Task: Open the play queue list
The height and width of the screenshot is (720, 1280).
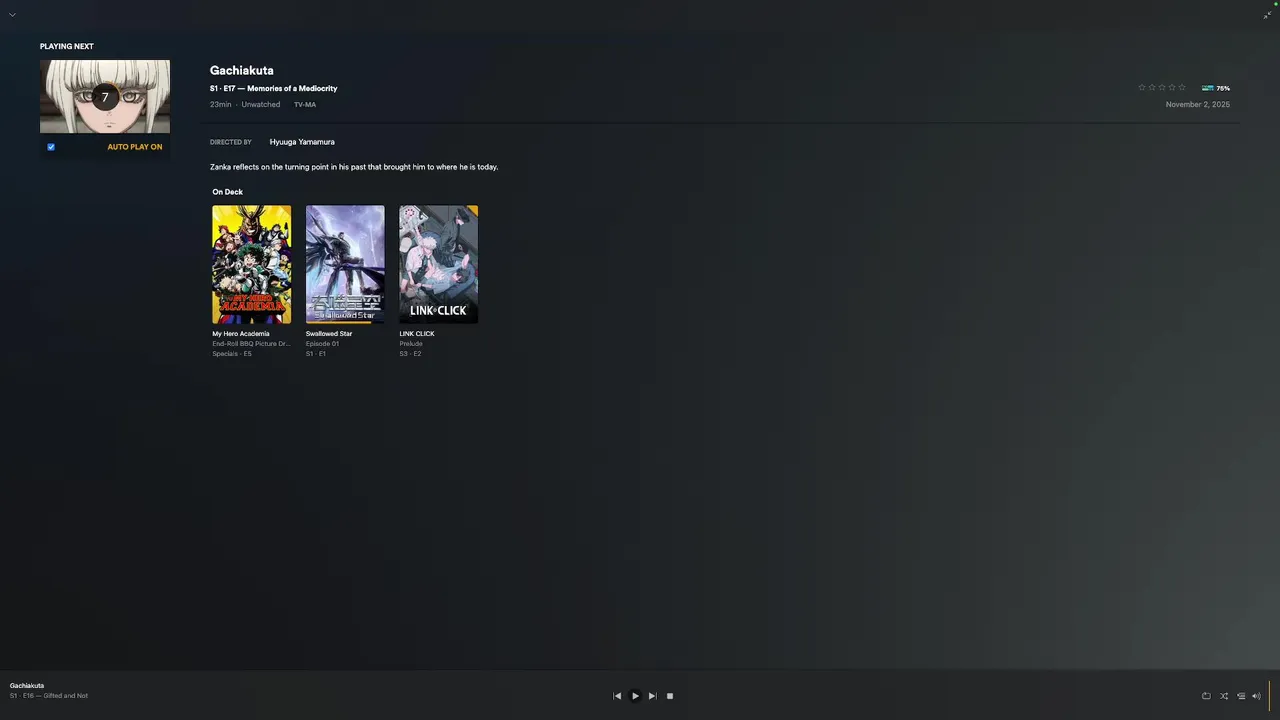Action: pyautogui.click(x=1240, y=696)
